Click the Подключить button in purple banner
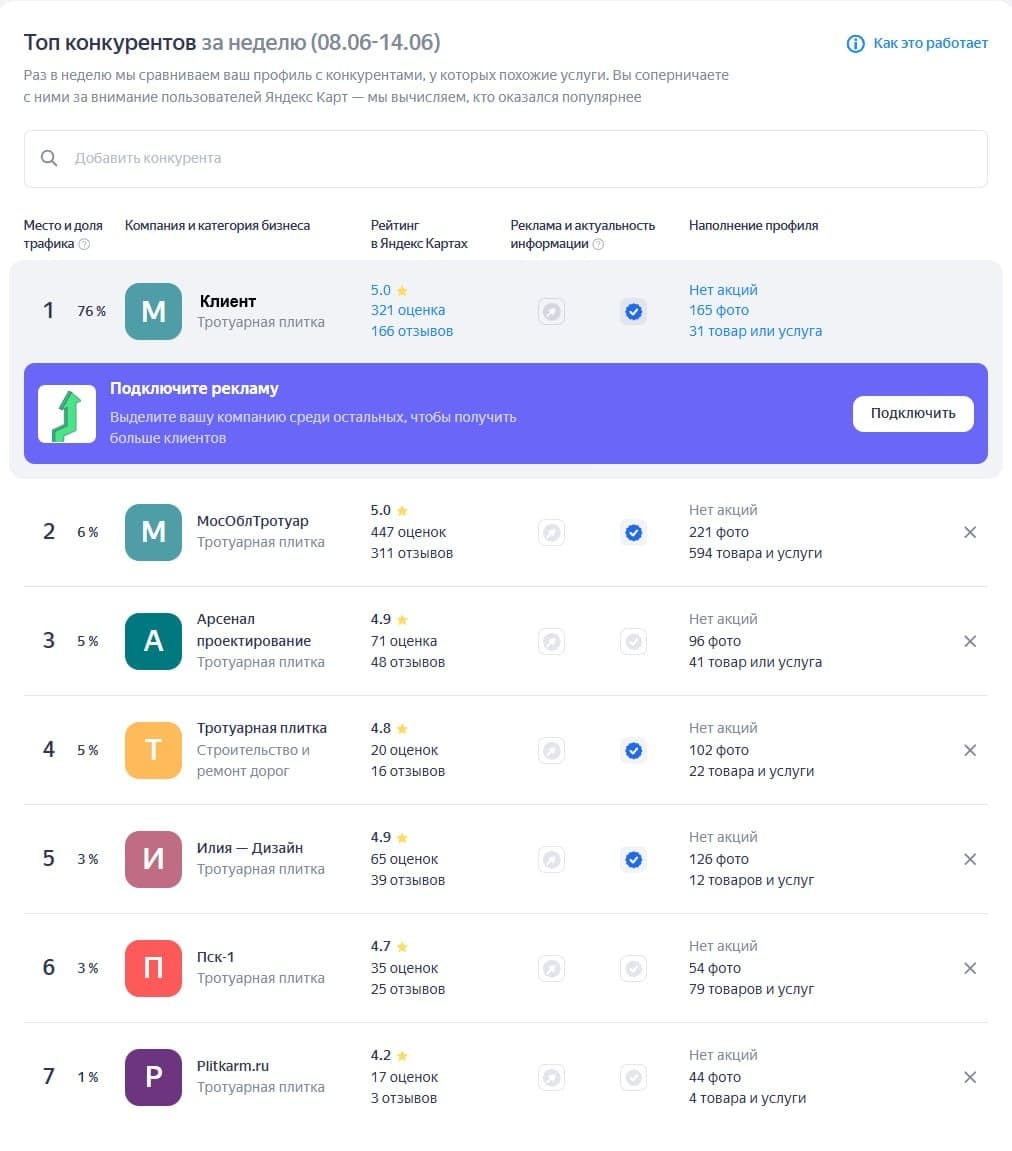1012x1151 pixels. [913, 414]
